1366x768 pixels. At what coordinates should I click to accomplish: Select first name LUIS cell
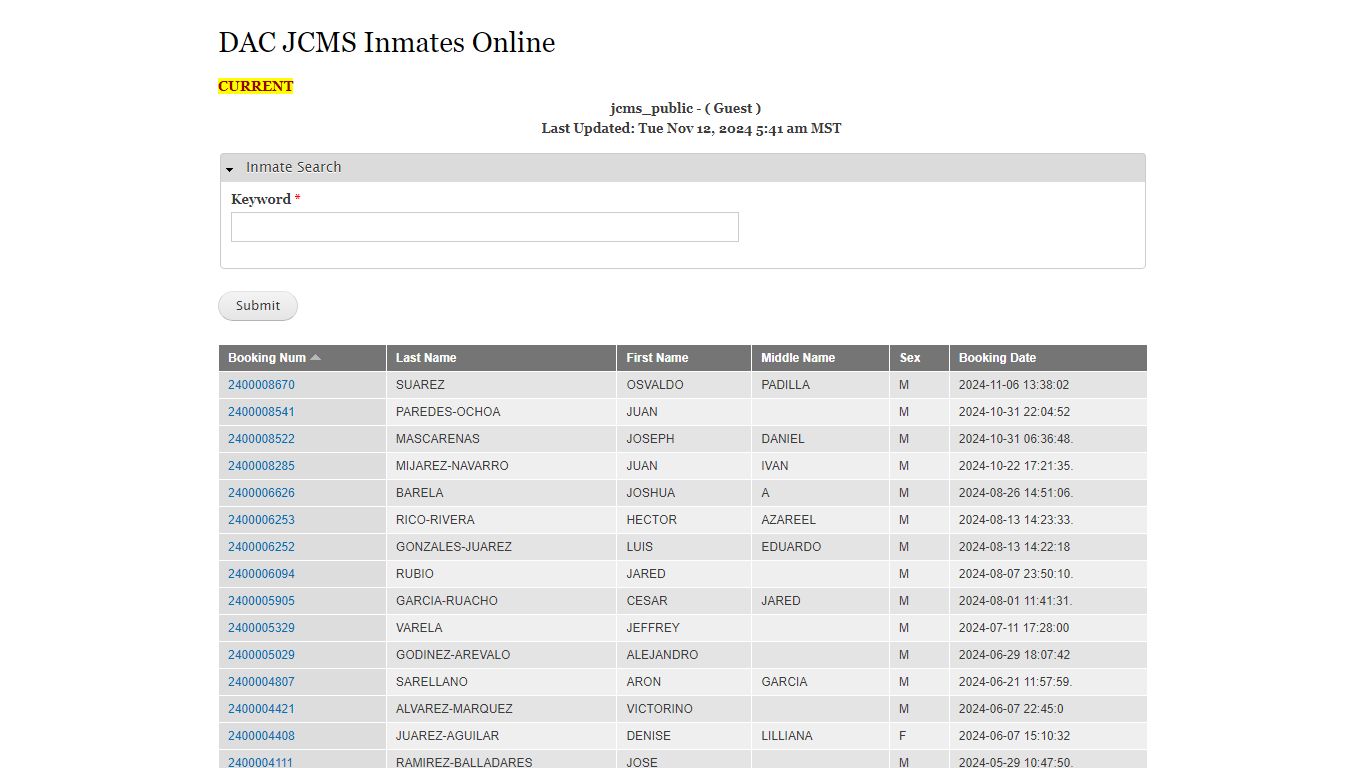(684, 547)
